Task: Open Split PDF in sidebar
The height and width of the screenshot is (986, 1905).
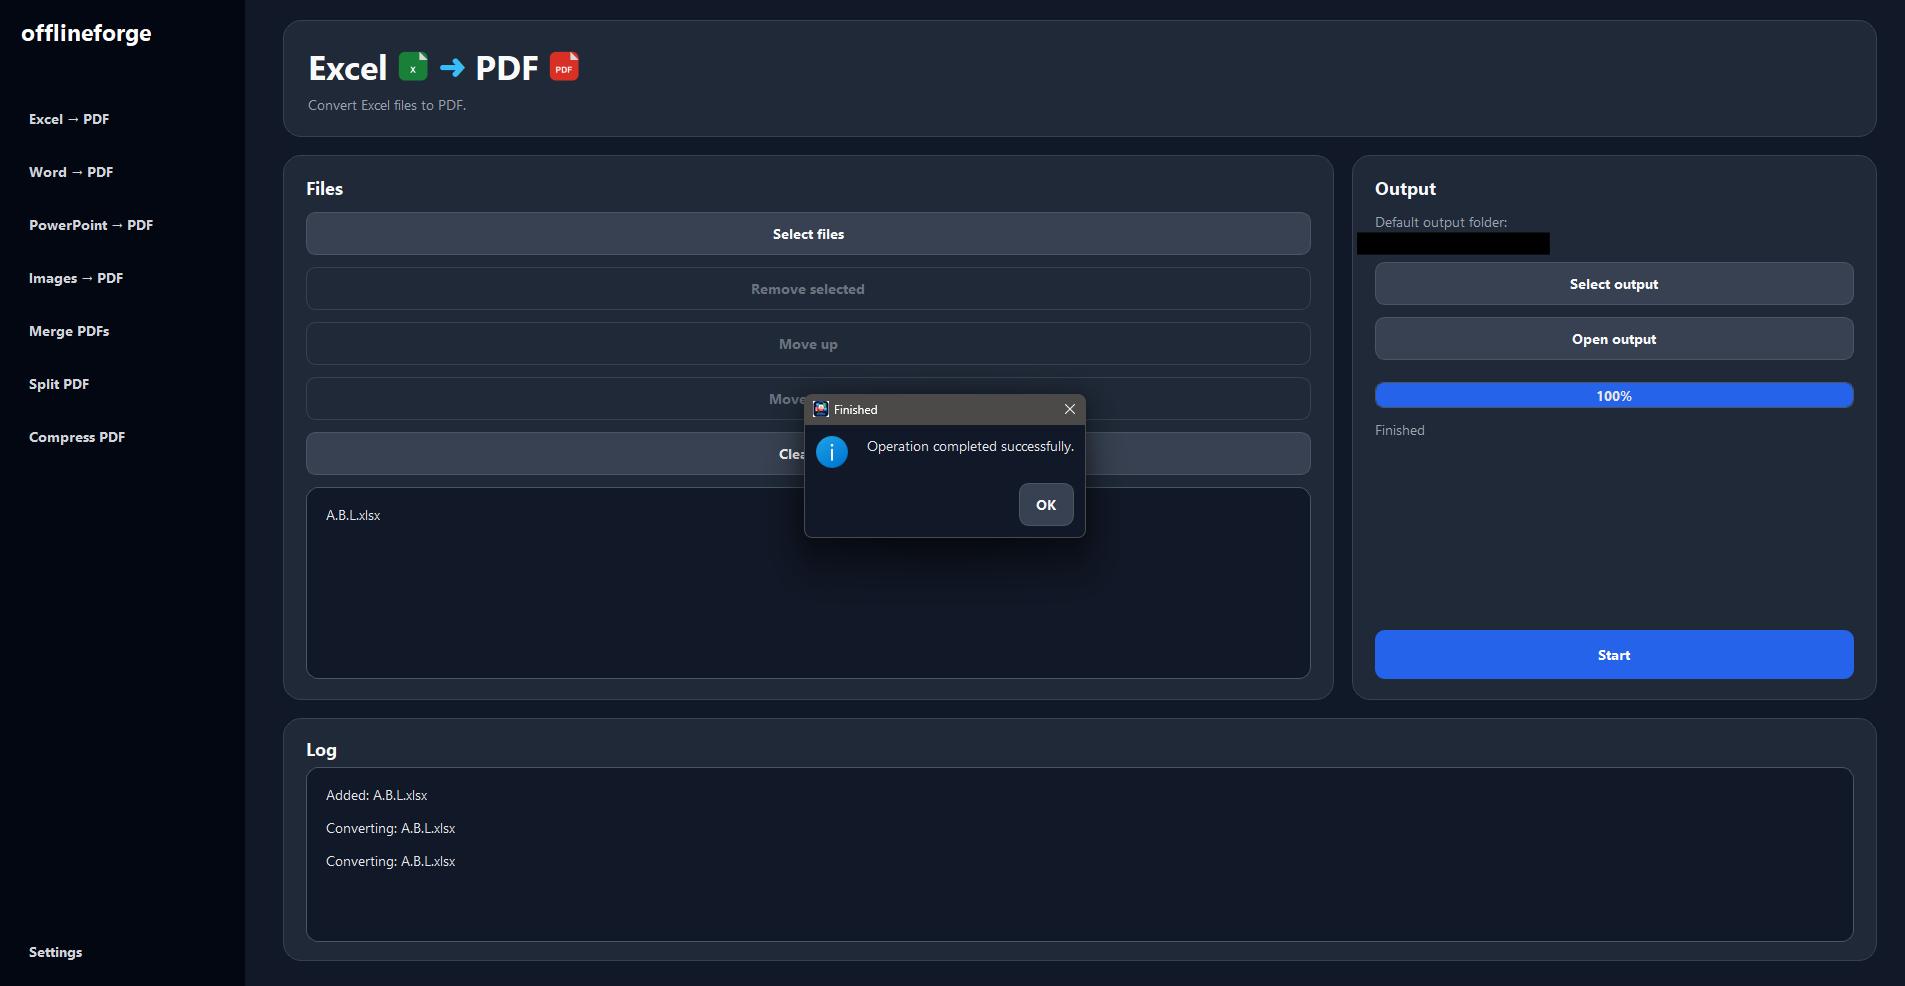Action: (59, 384)
